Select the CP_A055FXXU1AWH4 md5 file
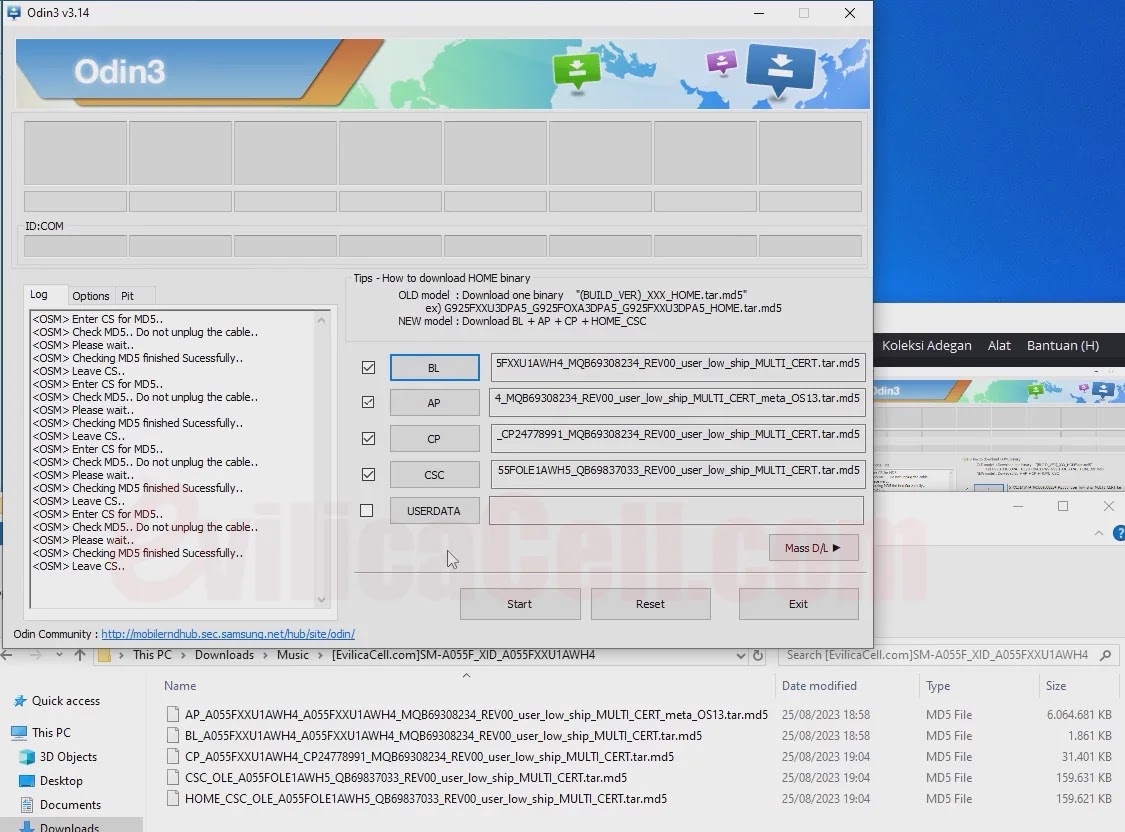1125x832 pixels. tap(429, 756)
